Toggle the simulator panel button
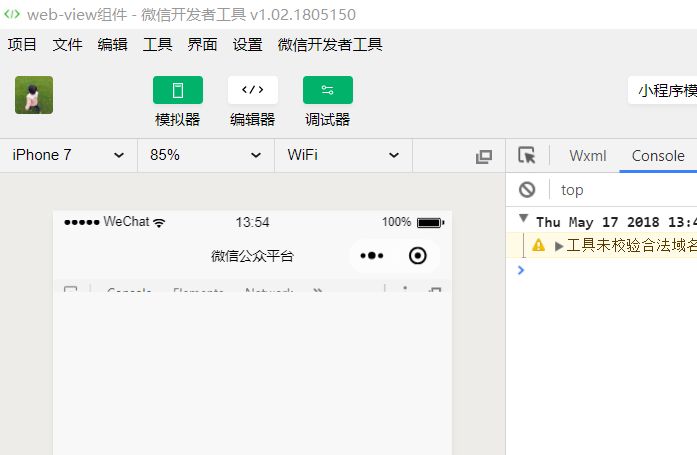Viewport: 697px width, 455px height. (178, 90)
